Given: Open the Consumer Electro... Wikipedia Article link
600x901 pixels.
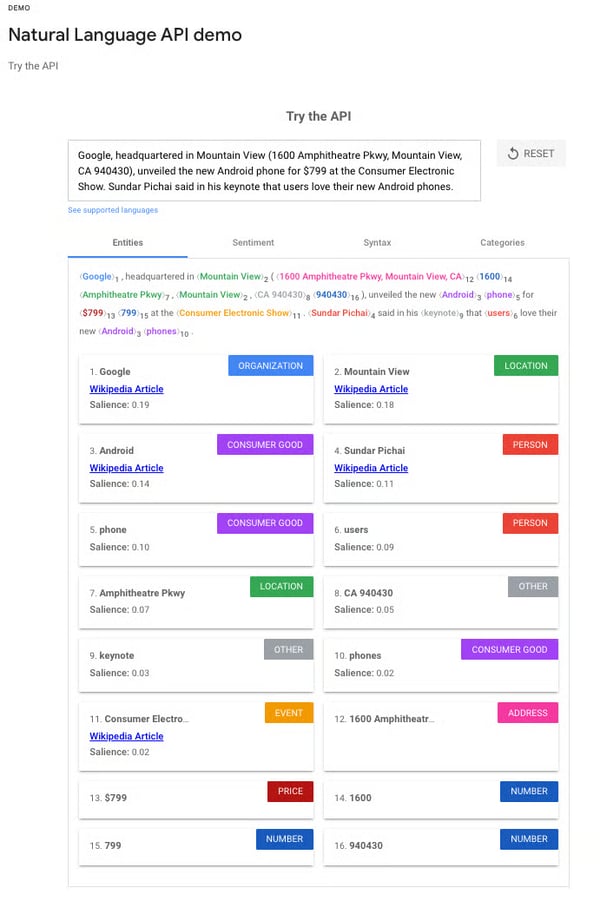Looking at the screenshot, I should 126,736.
